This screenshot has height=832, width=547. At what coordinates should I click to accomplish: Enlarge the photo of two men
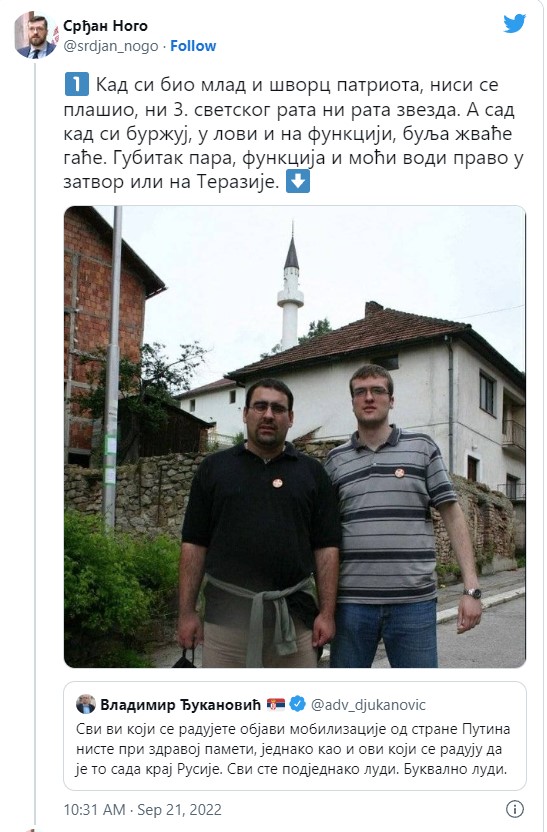point(295,437)
